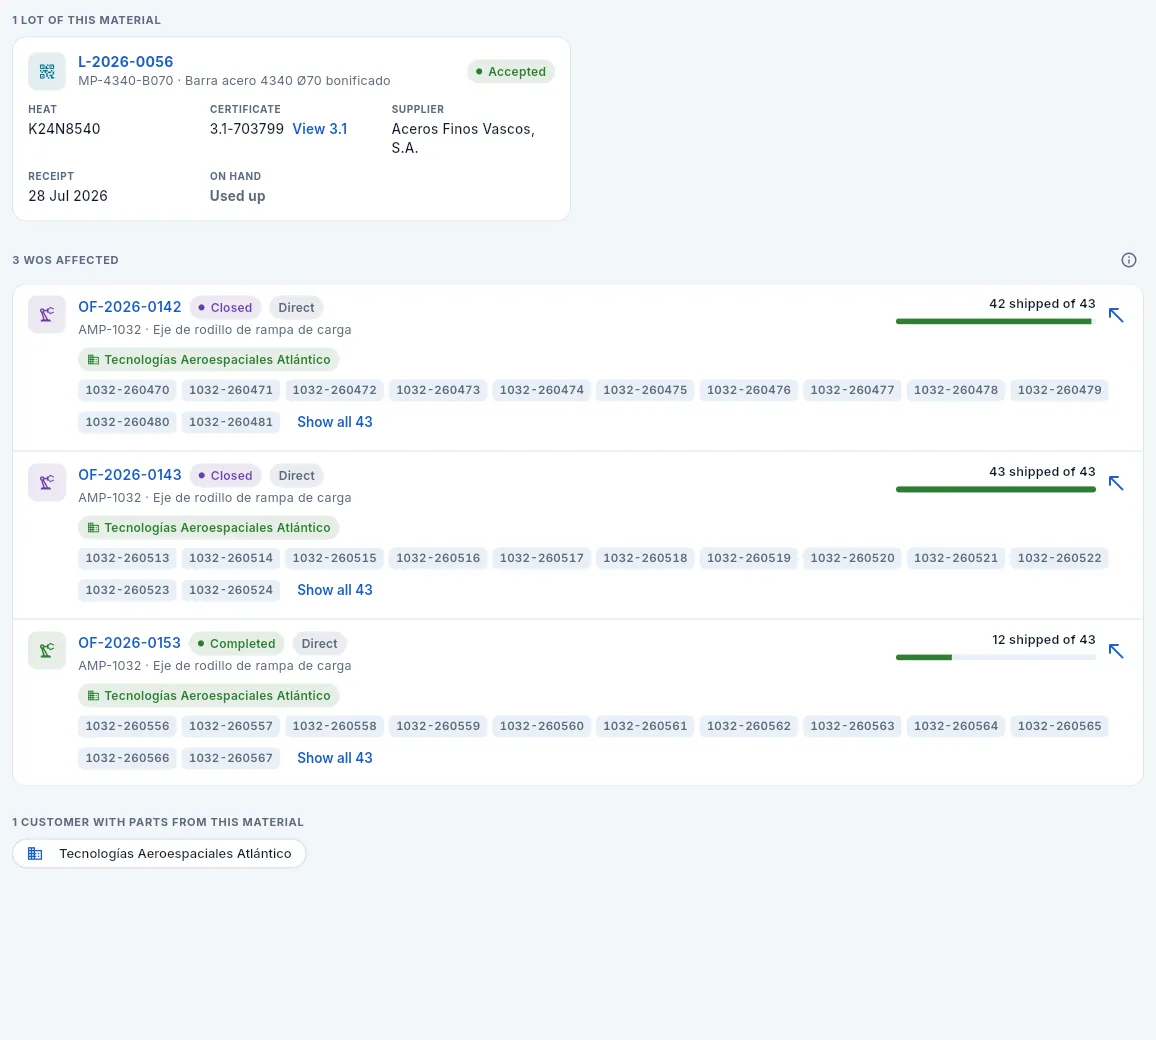Show all 43 serials for OF-2026-0153
The height and width of the screenshot is (1040, 1156).
coord(335,758)
